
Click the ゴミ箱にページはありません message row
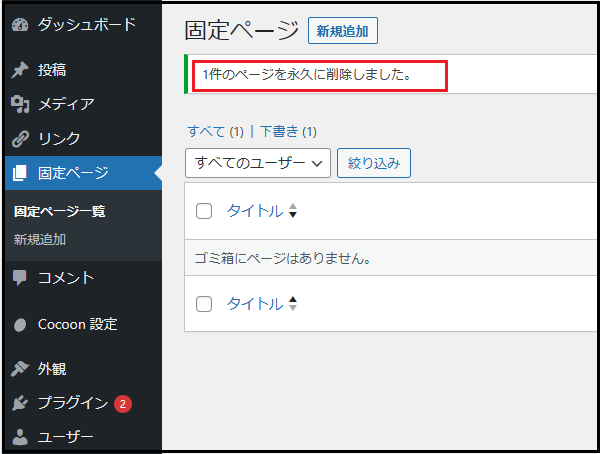(390, 258)
